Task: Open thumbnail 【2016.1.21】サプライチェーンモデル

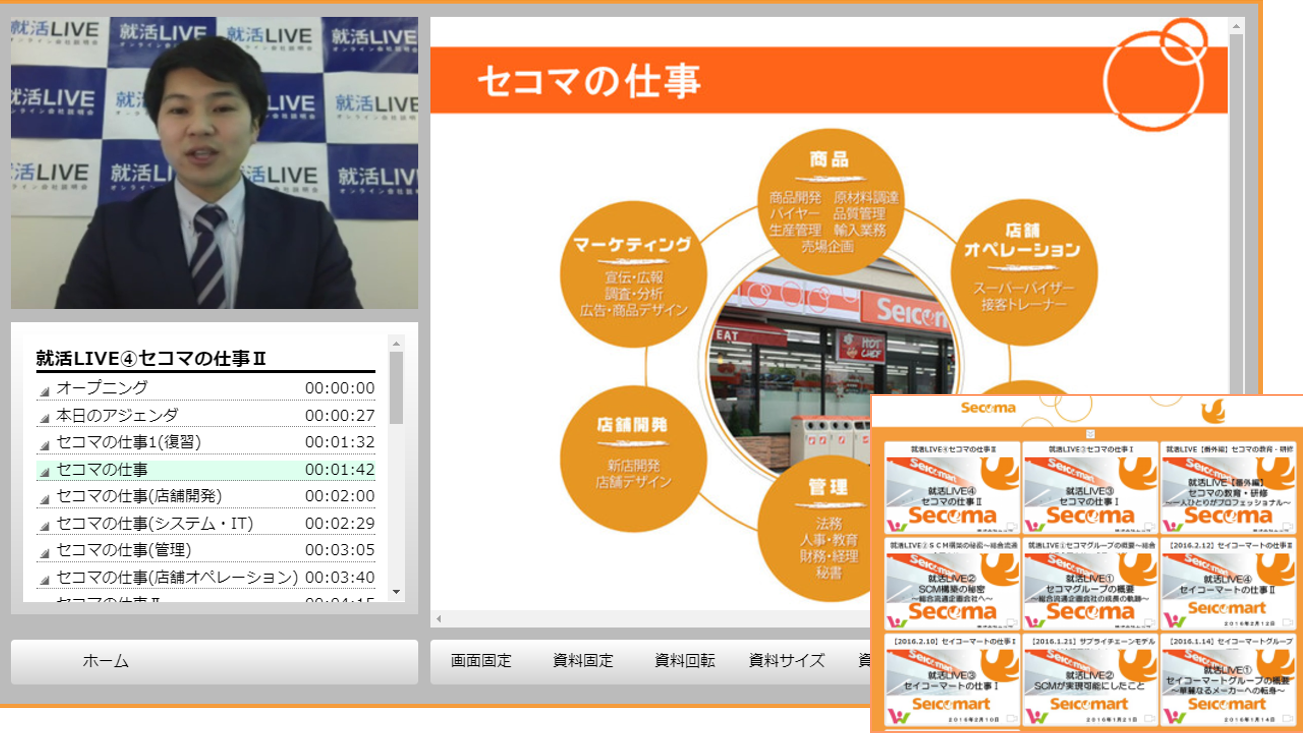Action: point(1090,679)
